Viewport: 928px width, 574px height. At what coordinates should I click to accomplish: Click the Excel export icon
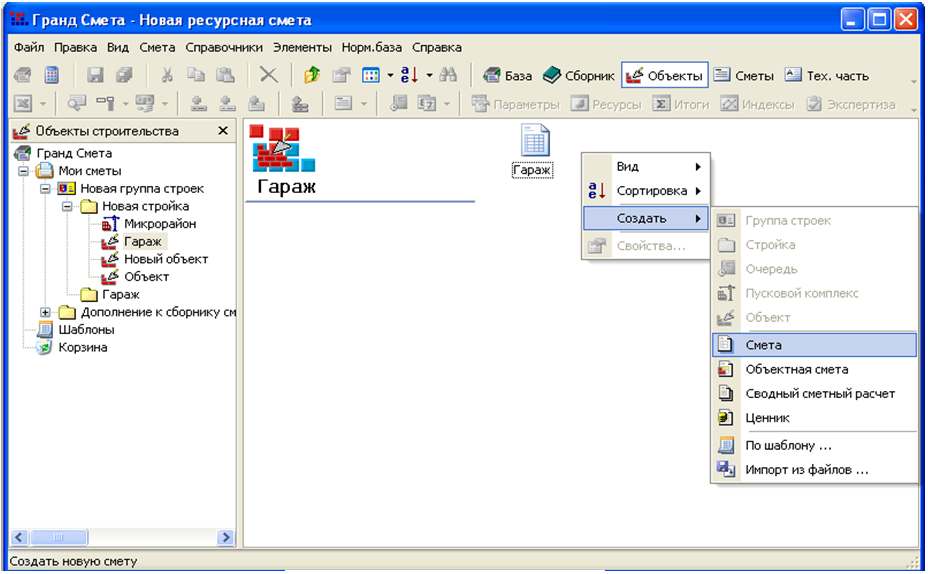click(22, 104)
